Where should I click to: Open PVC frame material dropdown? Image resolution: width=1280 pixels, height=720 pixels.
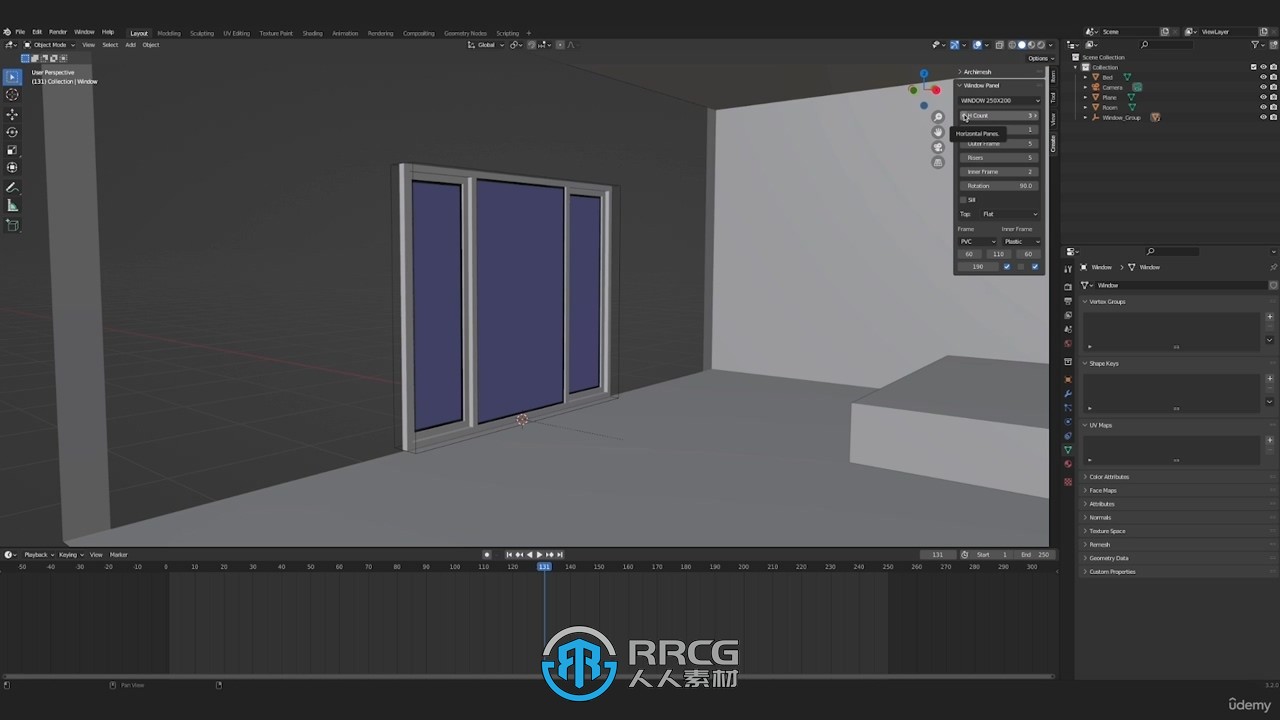coord(978,241)
